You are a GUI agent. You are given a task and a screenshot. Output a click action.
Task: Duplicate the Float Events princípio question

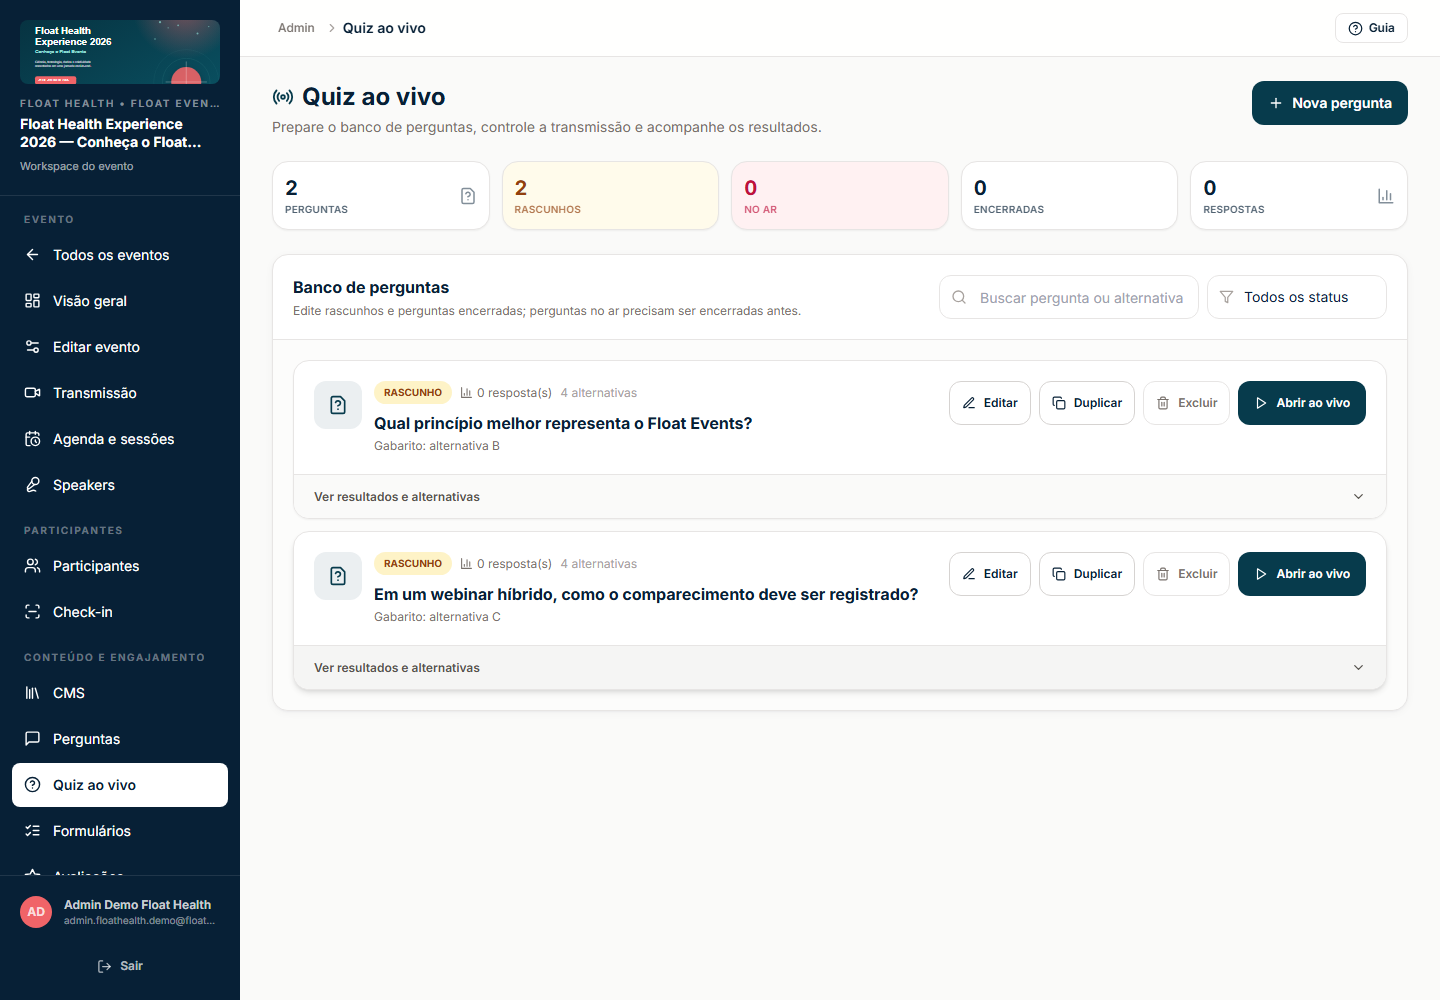coord(1087,403)
